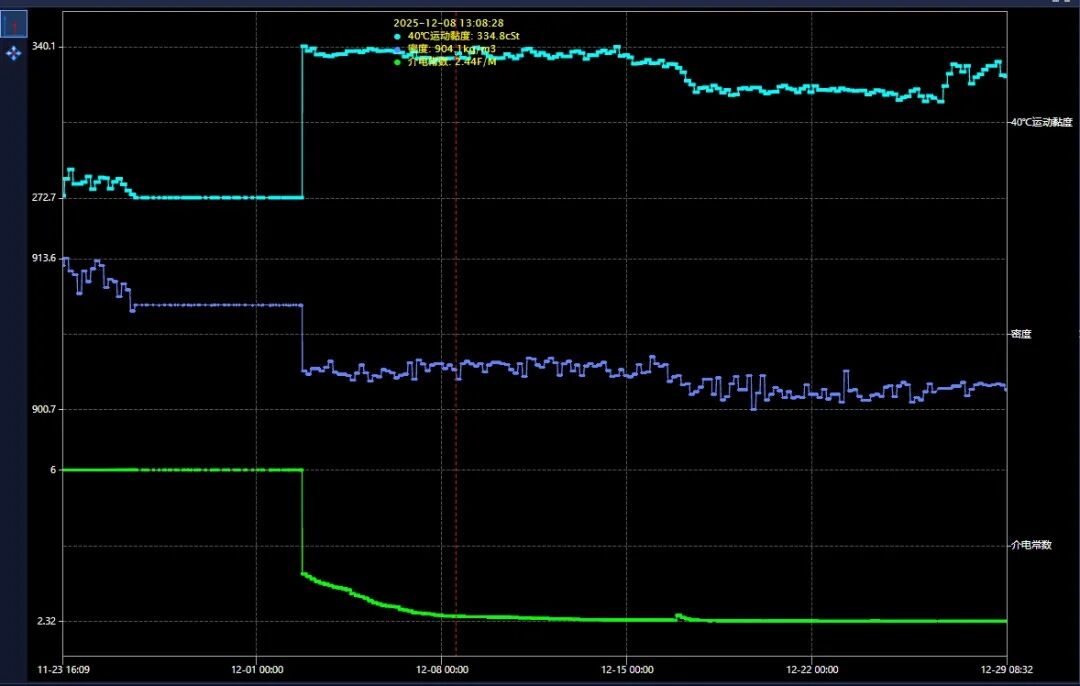Click the 12-01 00:00 time axis tick
This screenshot has height=686, width=1080.
pos(257,669)
